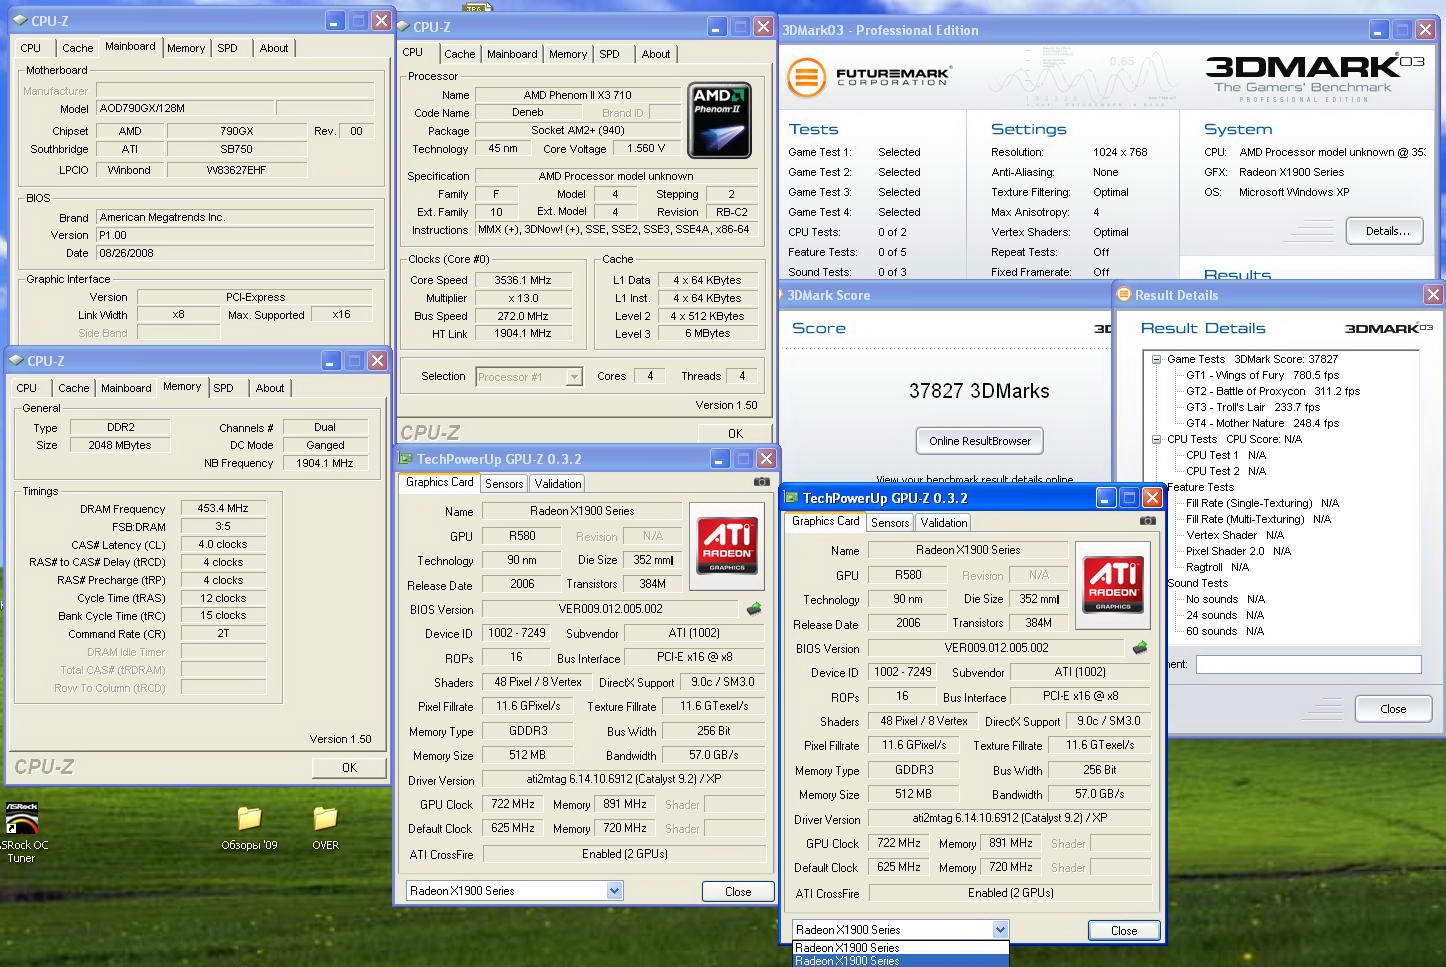The height and width of the screenshot is (967, 1446).
Task: Choose the highlighted Radeon X1900 Series list entry
Action: pos(901,961)
